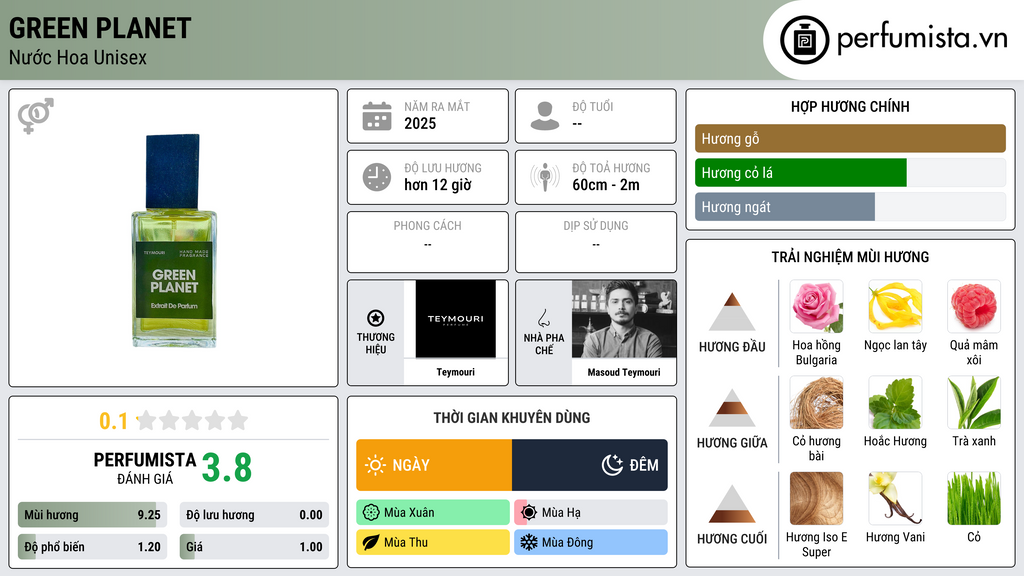The width and height of the screenshot is (1024, 576).
Task: Click the Phong cách box
Action: [x=428, y=242]
